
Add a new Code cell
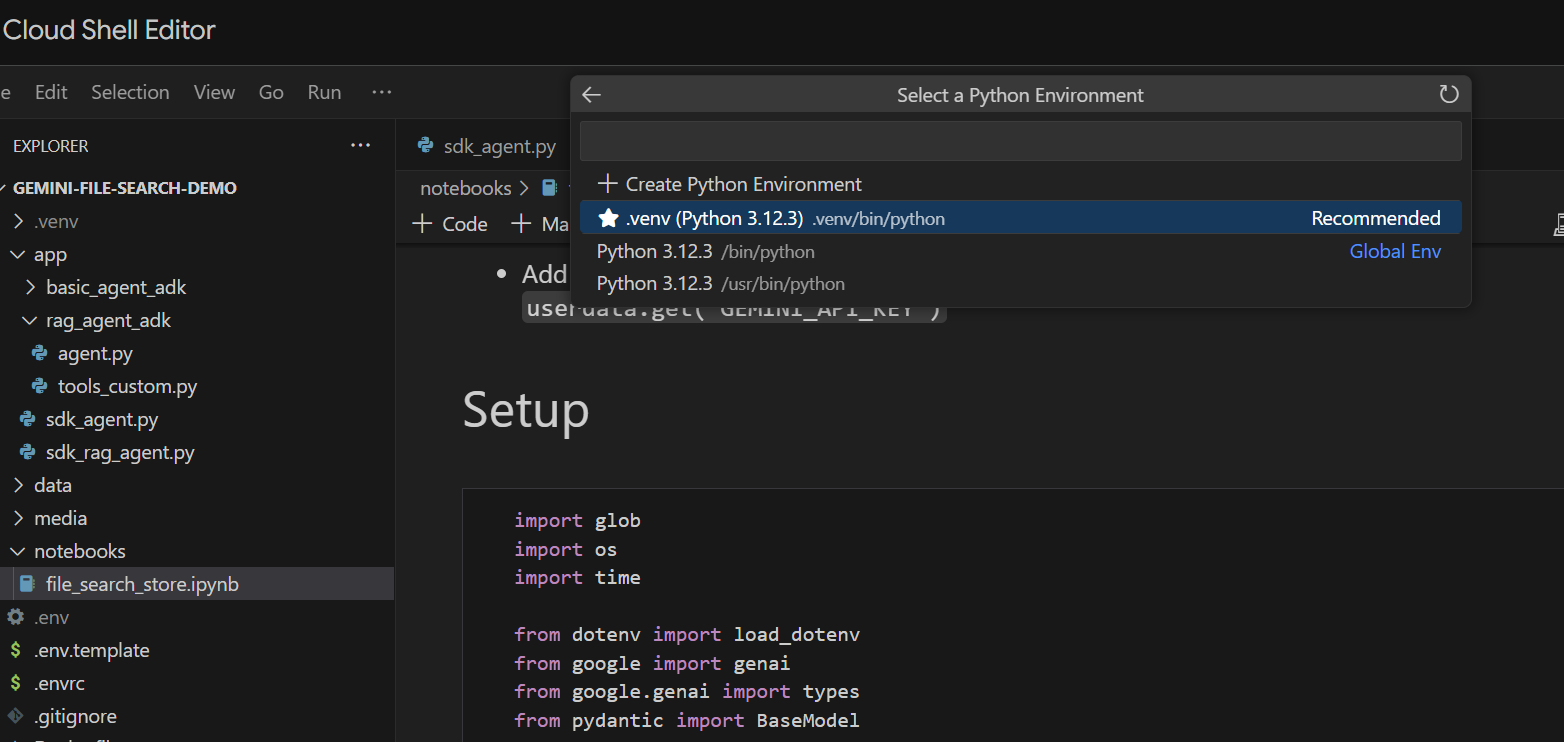pyautogui.click(x=450, y=224)
